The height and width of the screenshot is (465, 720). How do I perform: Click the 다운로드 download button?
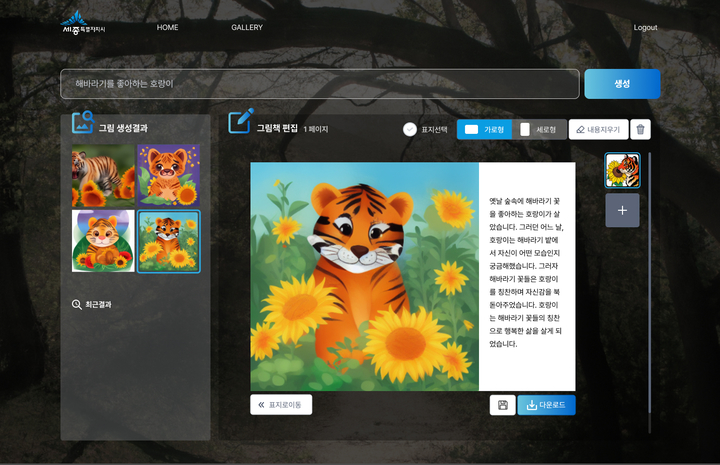pyautogui.click(x=546, y=405)
